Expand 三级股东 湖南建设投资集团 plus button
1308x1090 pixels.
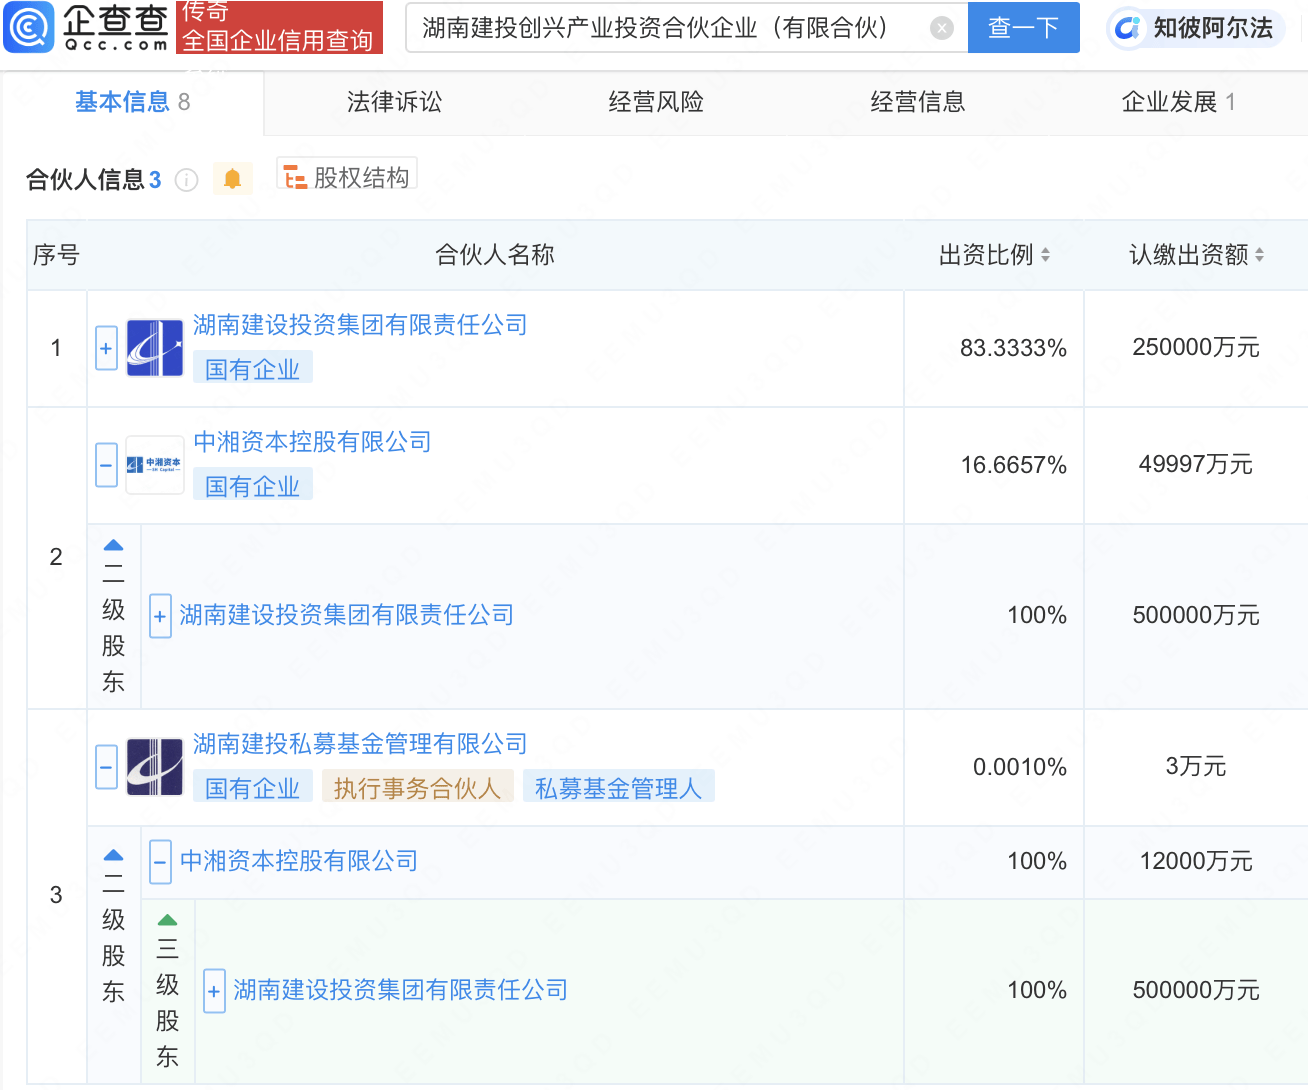tap(214, 991)
